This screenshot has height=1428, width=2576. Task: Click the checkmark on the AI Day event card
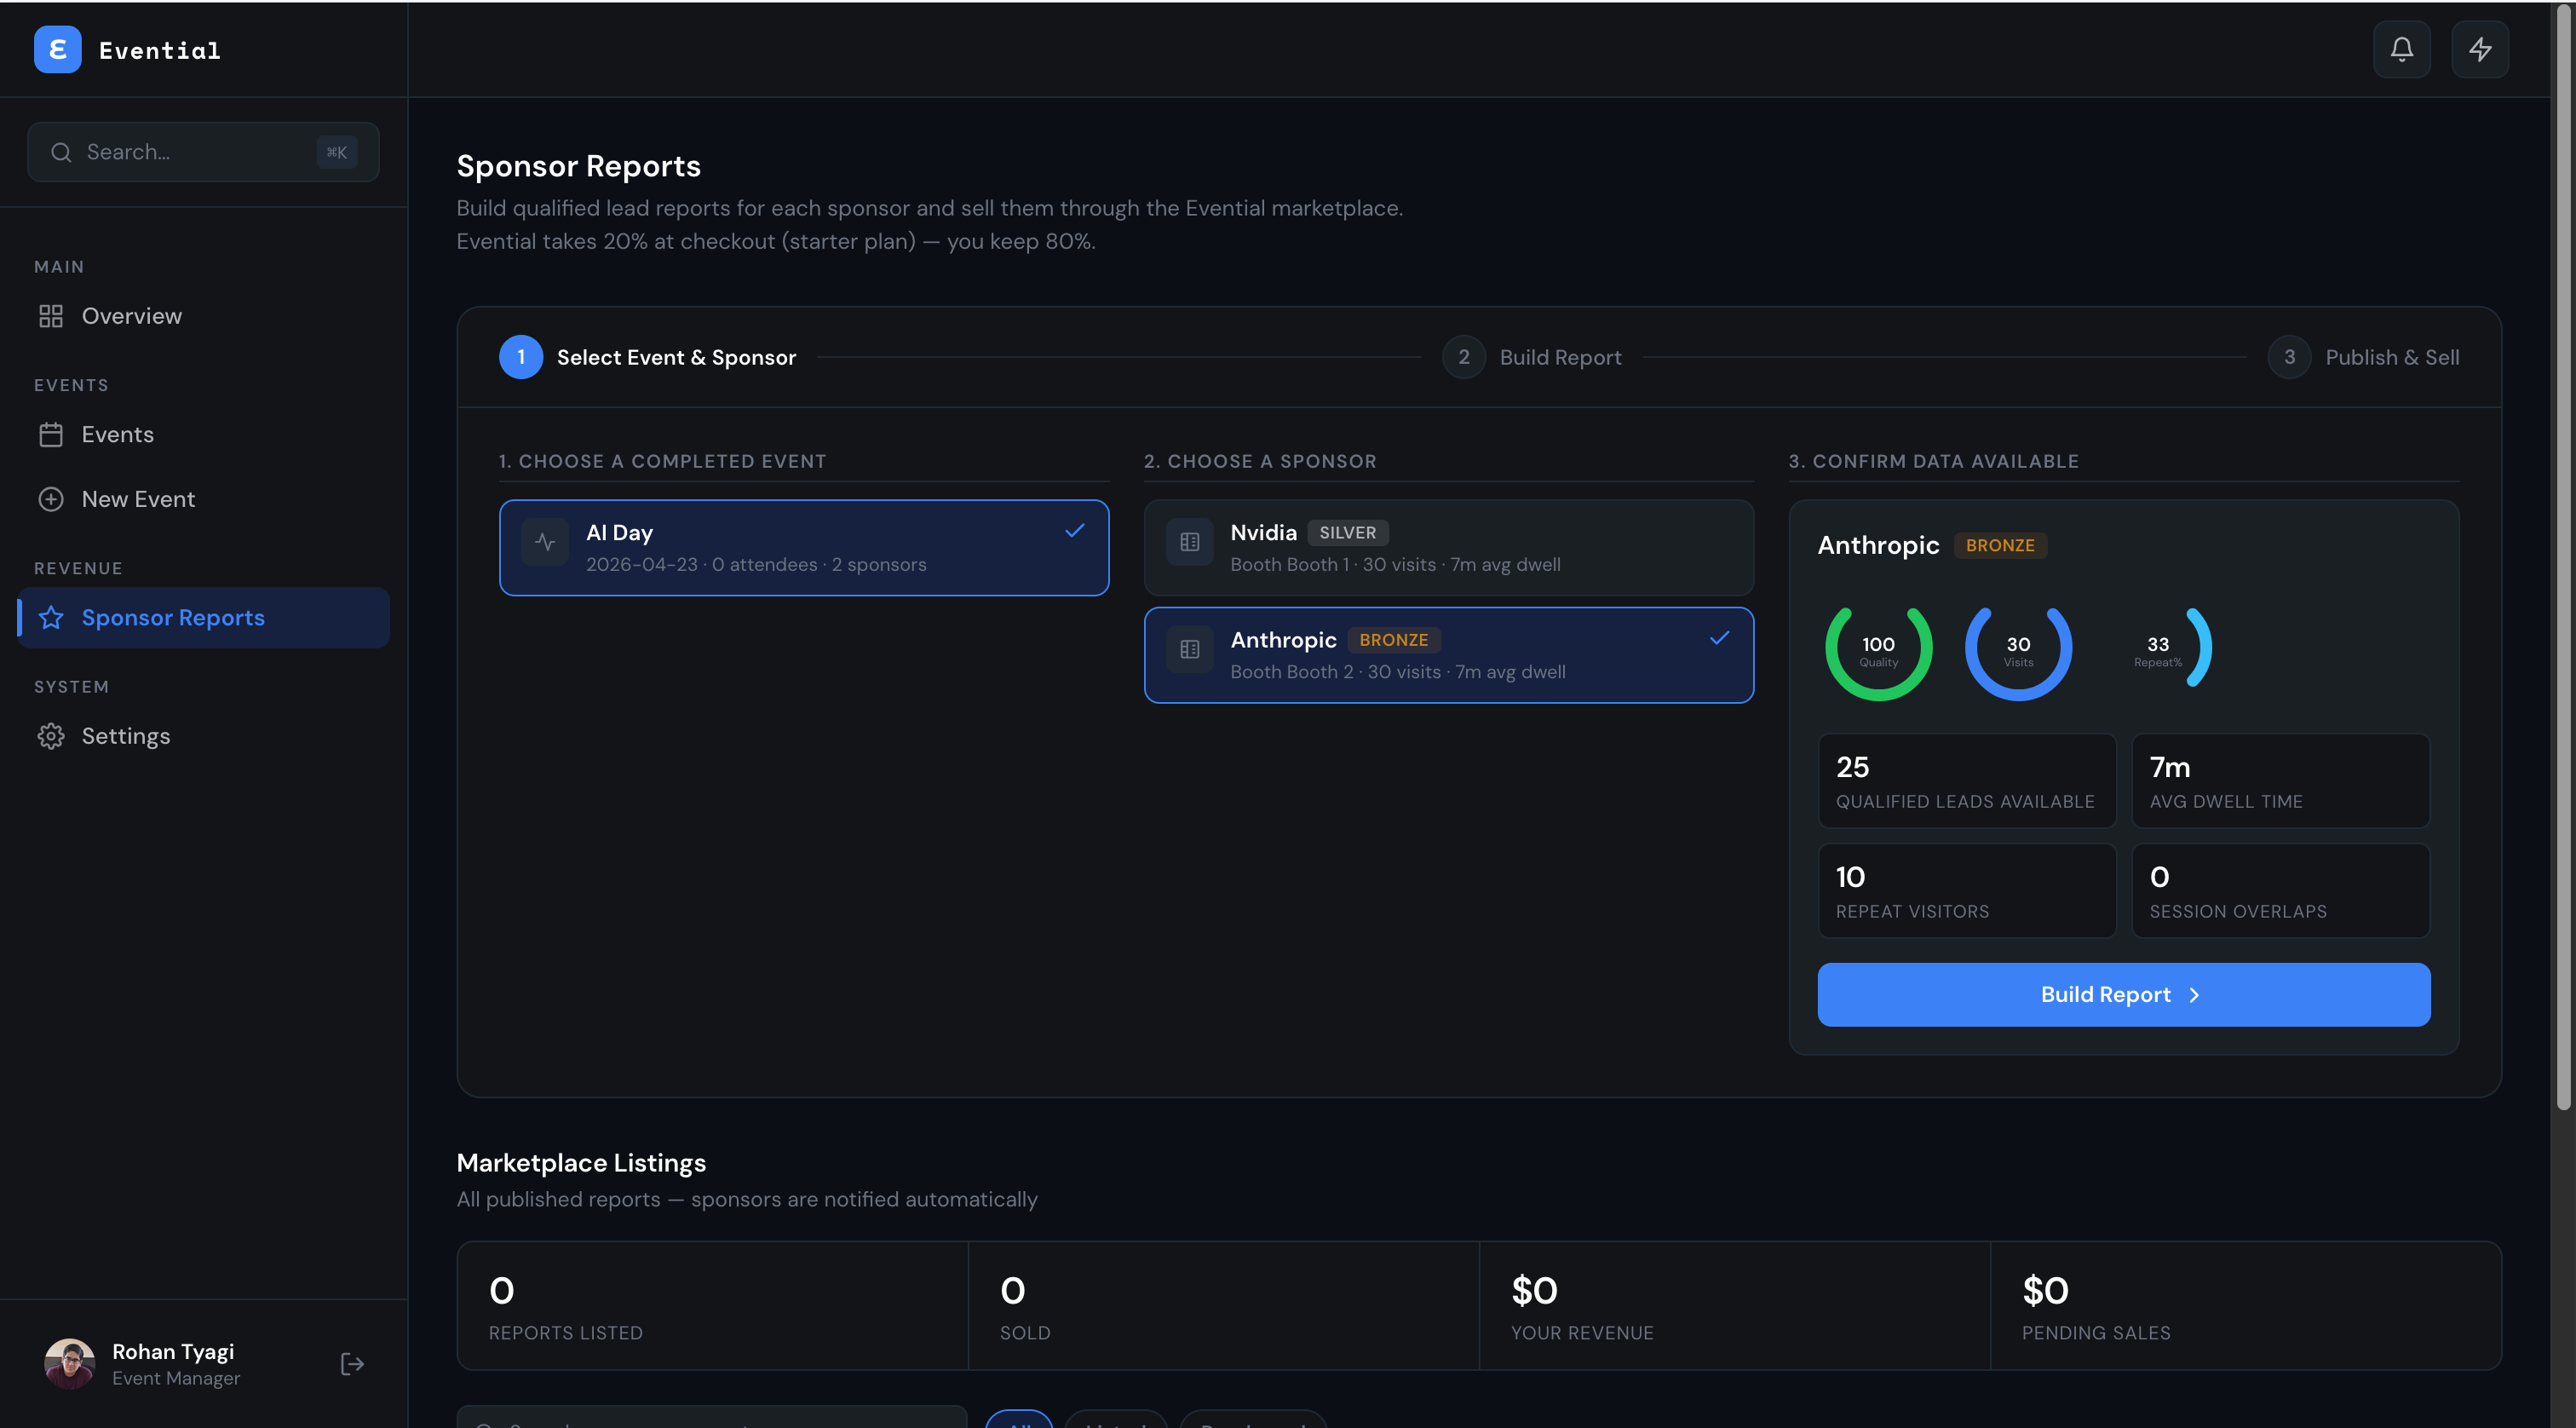click(x=1075, y=531)
